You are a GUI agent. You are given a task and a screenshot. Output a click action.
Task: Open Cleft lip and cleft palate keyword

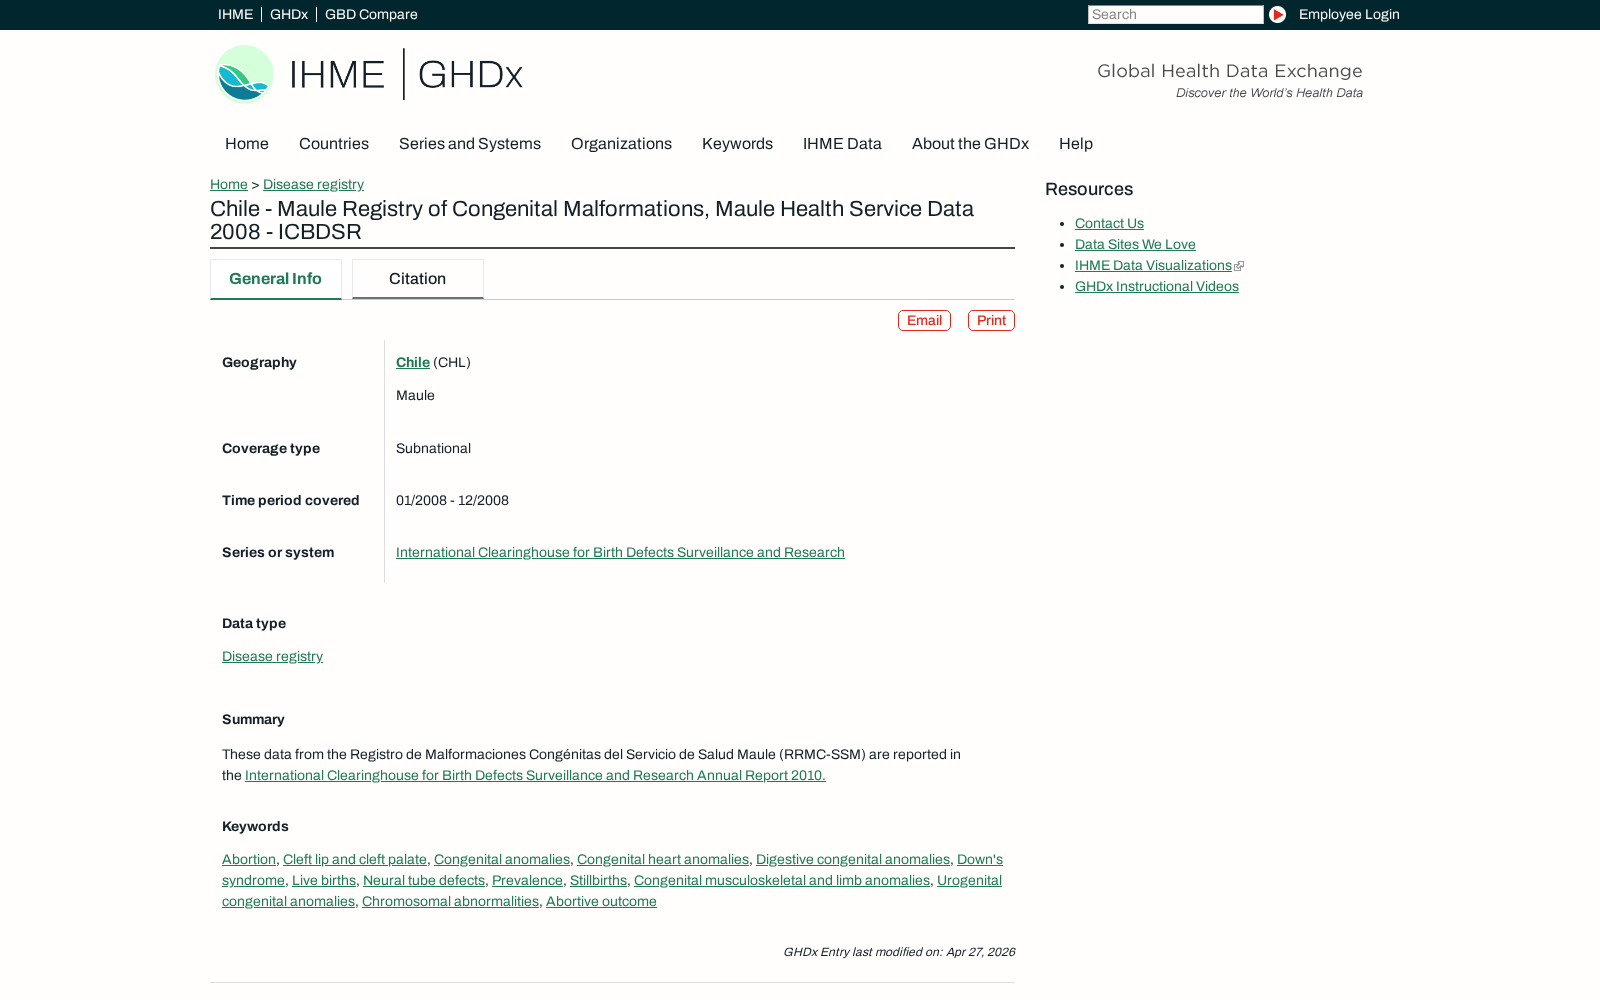pyautogui.click(x=355, y=859)
